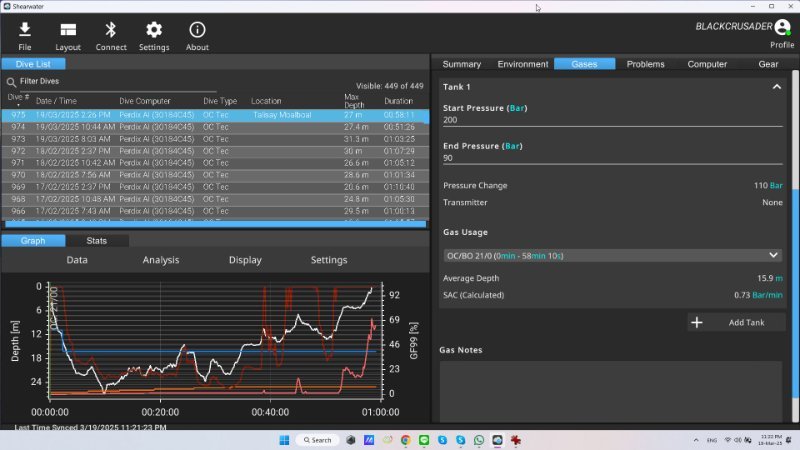Open the OC/BO 21/0 gas usage dropdown

pos(612,256)
